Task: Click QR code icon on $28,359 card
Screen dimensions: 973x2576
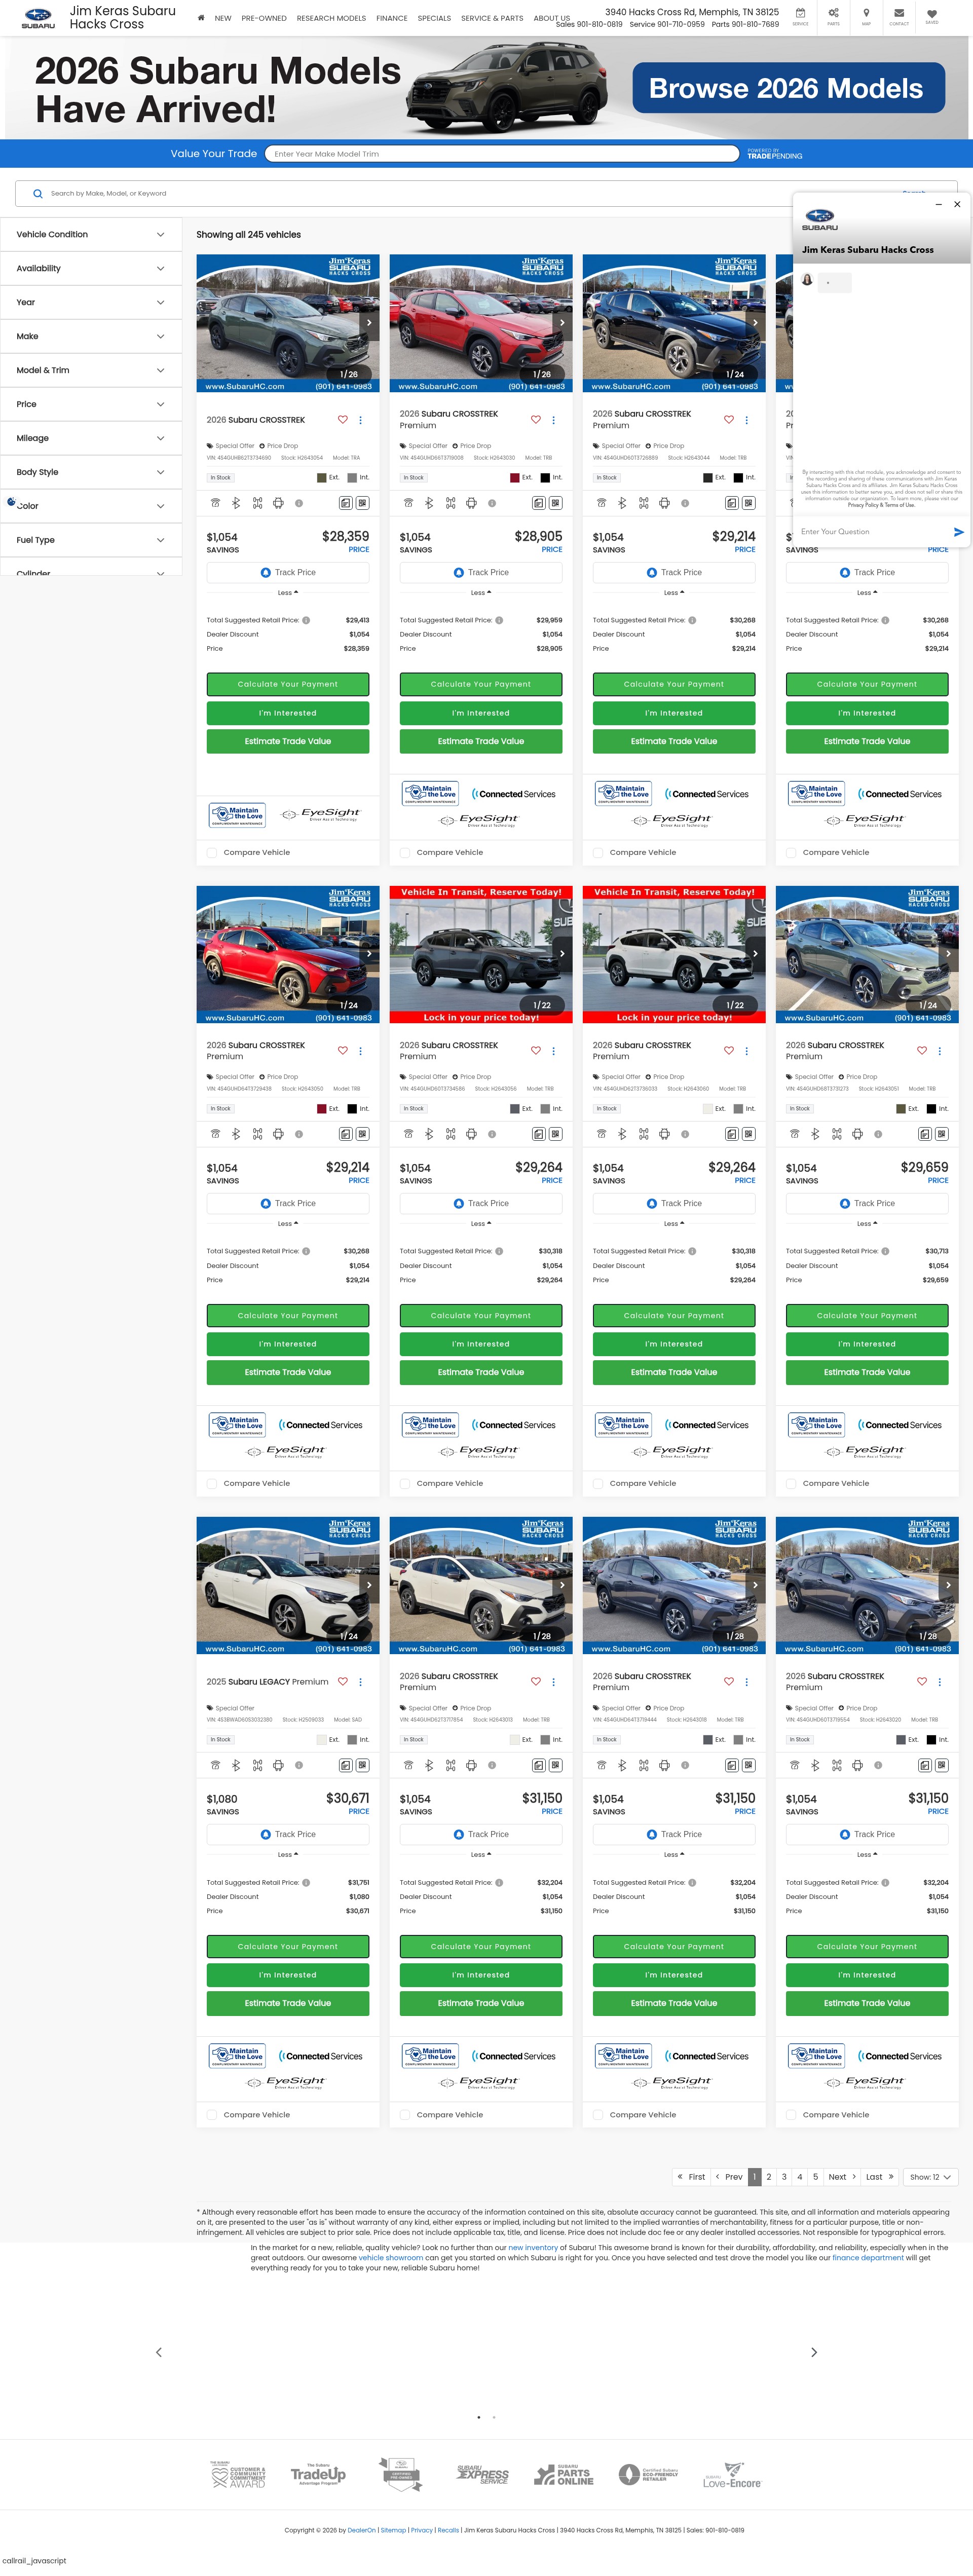Action: pos(362,503)
